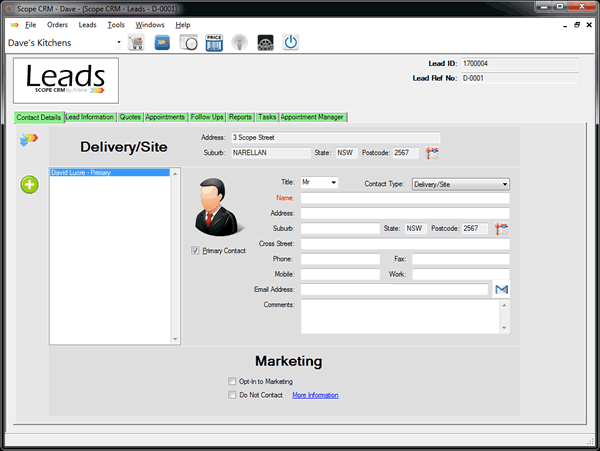
Task: Enable Opt-In to Marketing checkbox
Action: [x=232, y=381]
